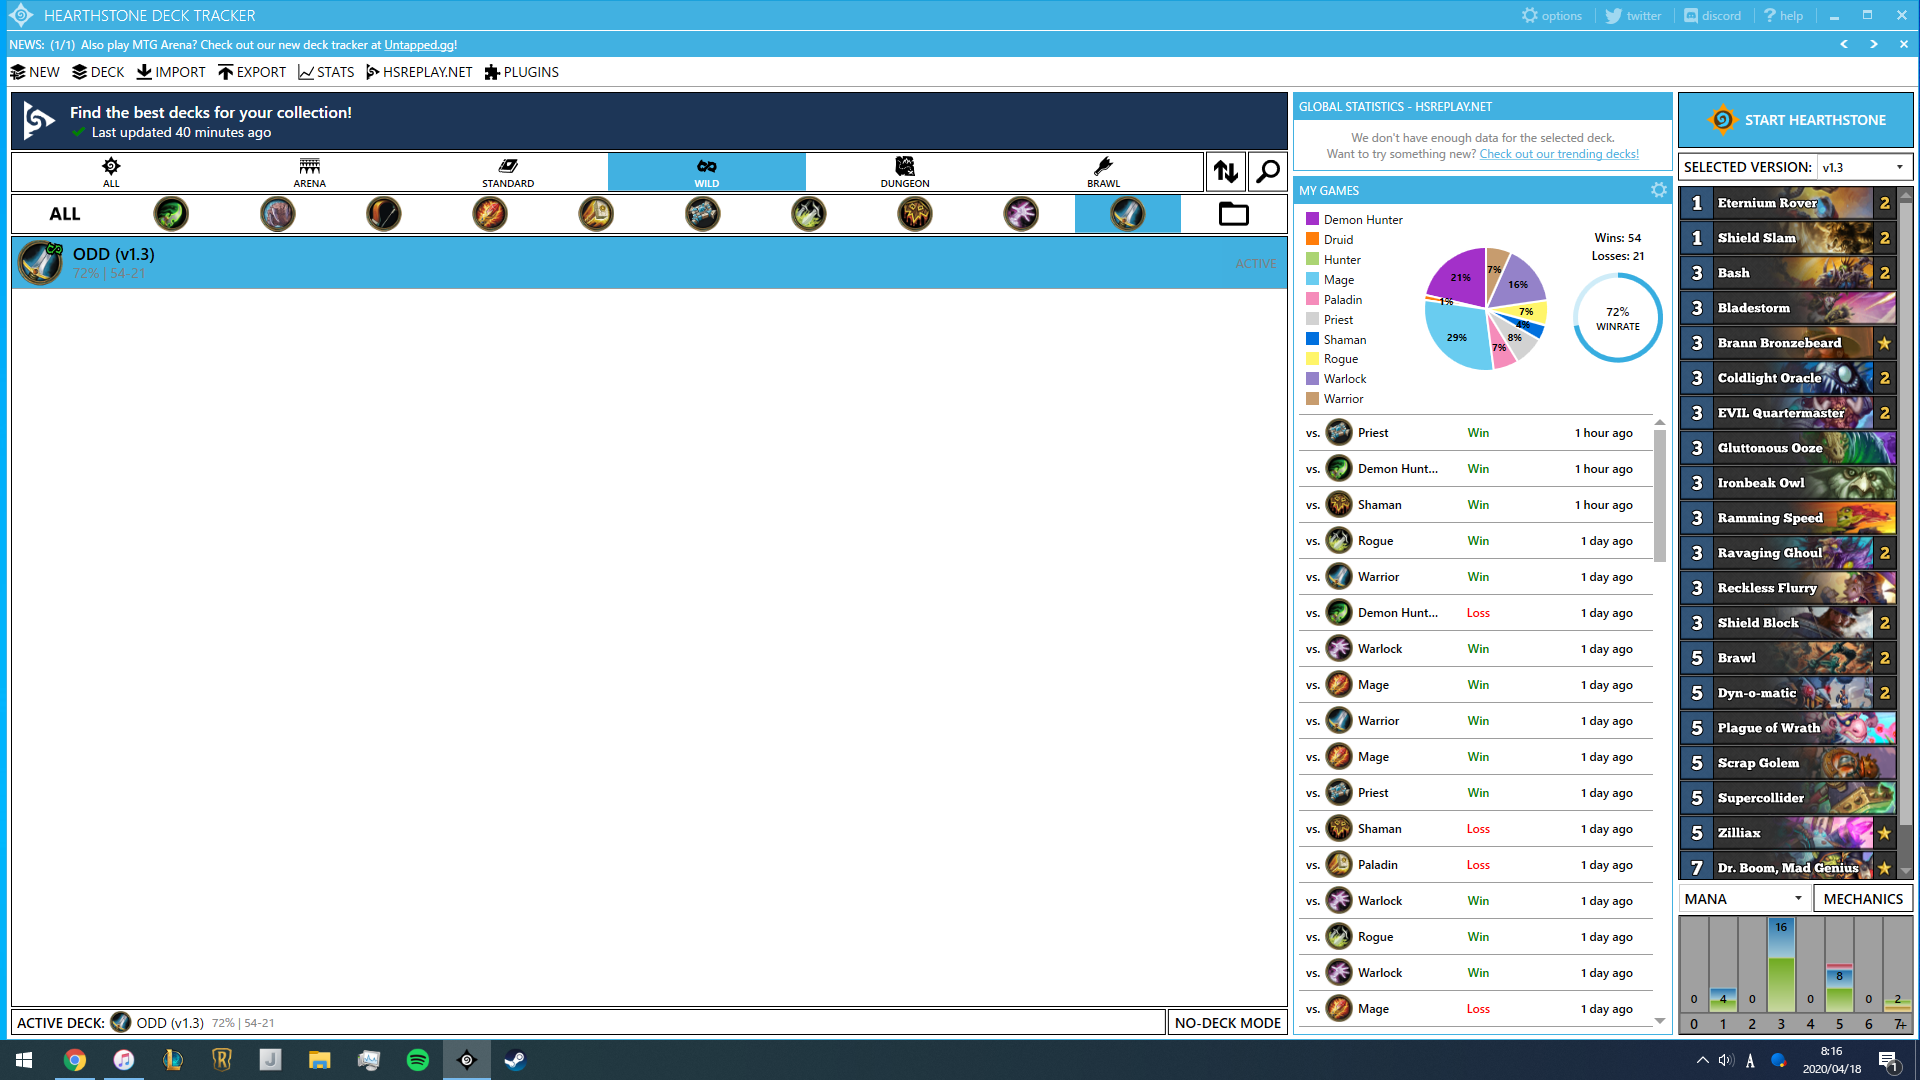Click the card list scrollbar down arrow

point(1906,871)
